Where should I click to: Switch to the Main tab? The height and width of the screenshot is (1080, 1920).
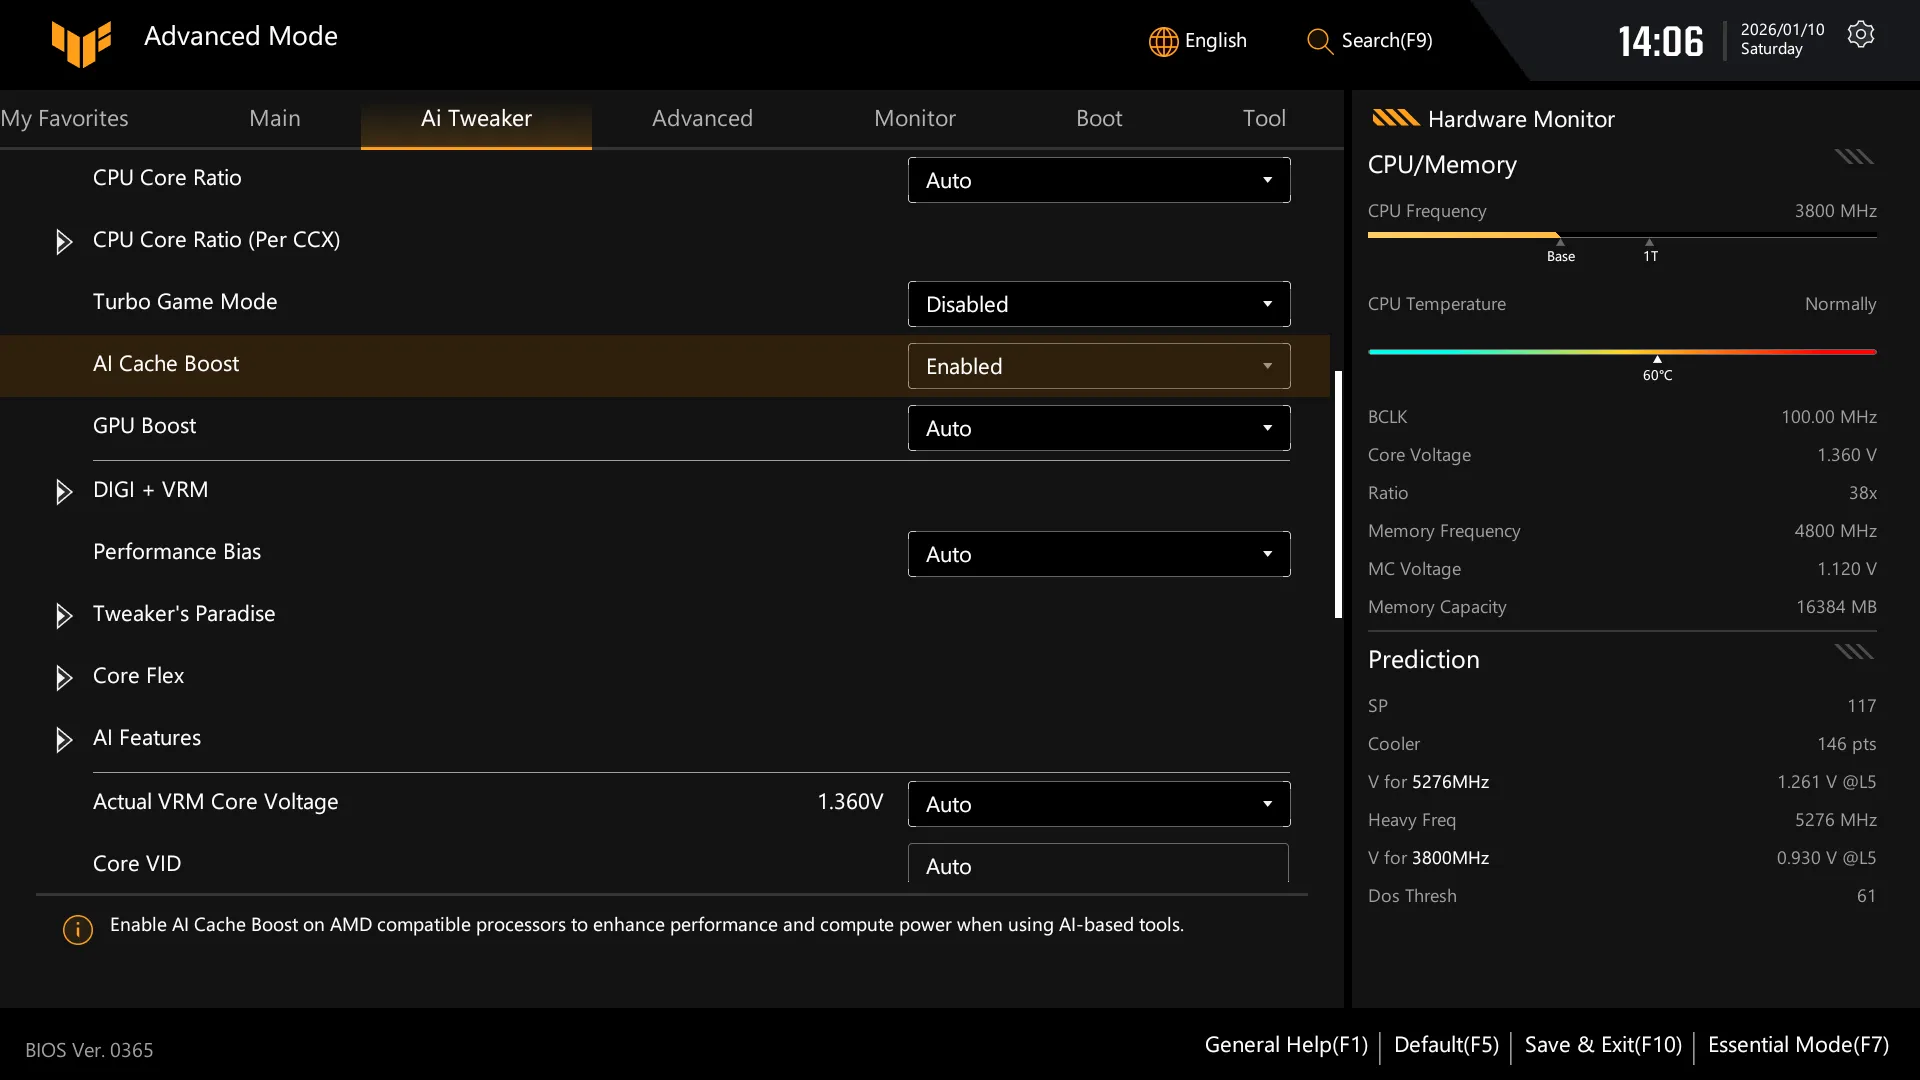pyautogui.click(x=274, y=118)
